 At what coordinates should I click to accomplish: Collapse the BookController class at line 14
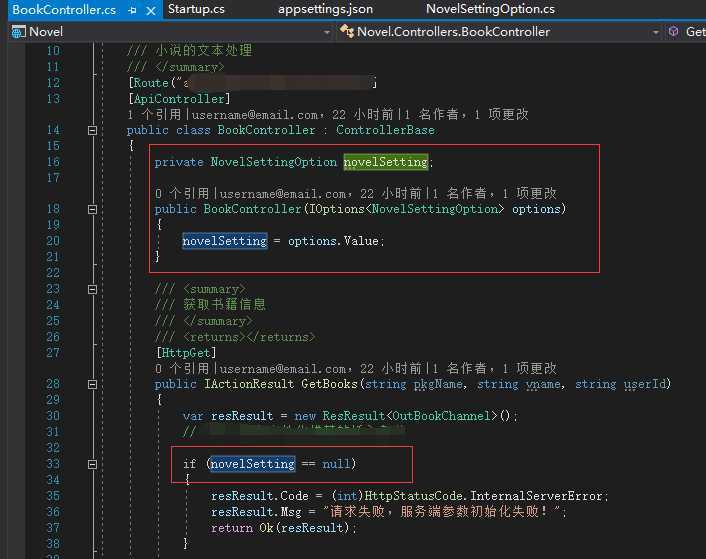[92, 131]
